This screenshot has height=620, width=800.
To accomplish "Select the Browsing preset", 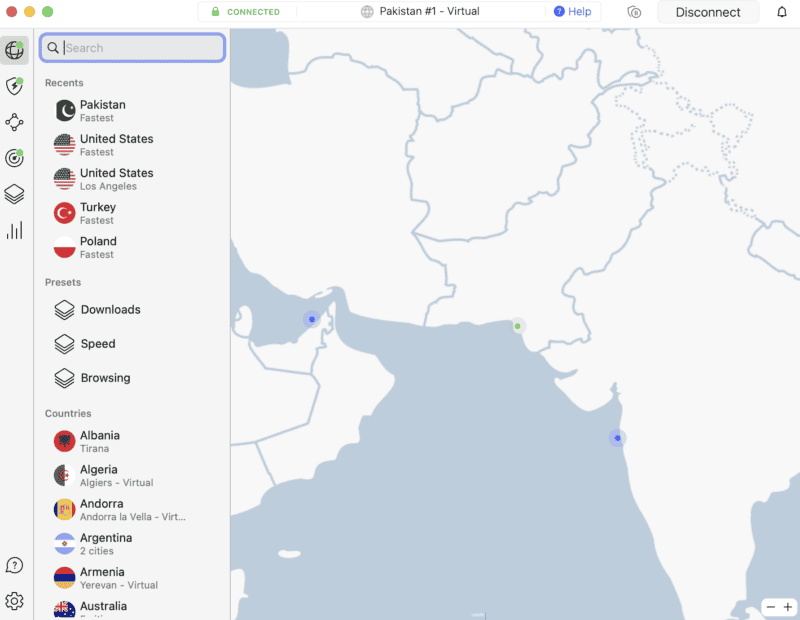I will [x=105, y=378].
